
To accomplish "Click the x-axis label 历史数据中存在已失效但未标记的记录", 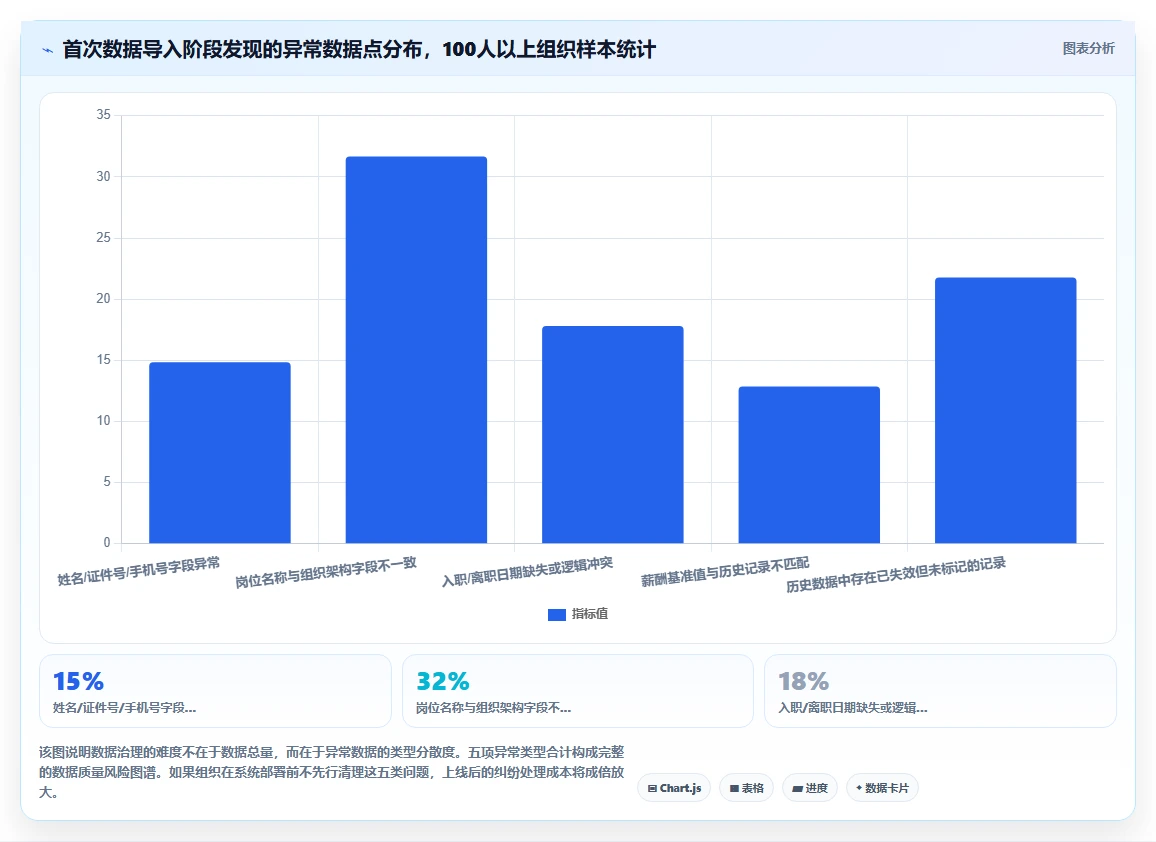I will click(896, 575).
